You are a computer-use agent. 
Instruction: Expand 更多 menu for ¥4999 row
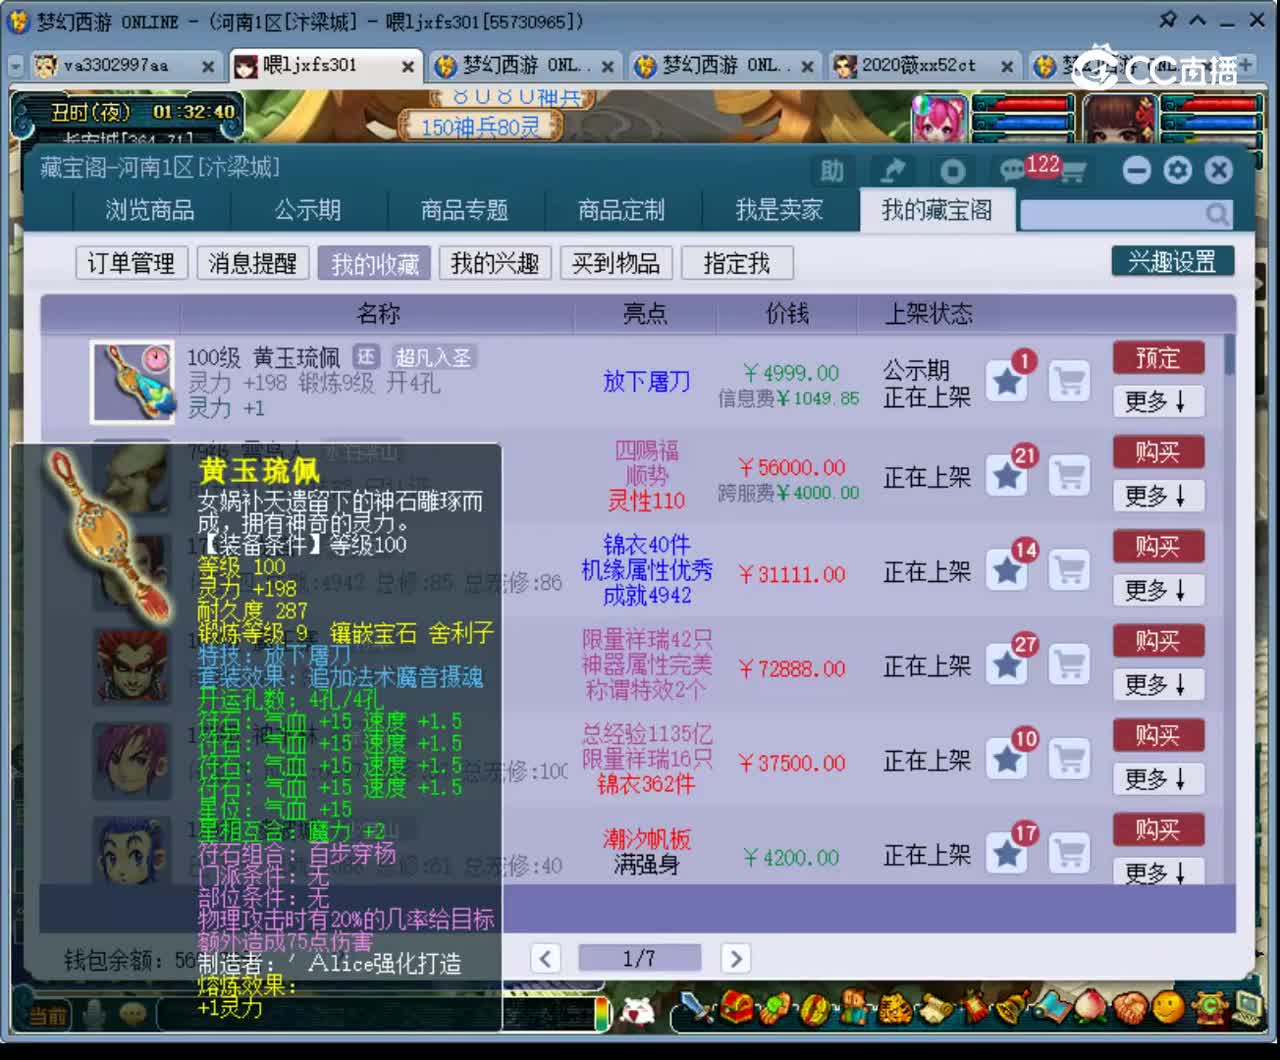tap(1158, 402)
